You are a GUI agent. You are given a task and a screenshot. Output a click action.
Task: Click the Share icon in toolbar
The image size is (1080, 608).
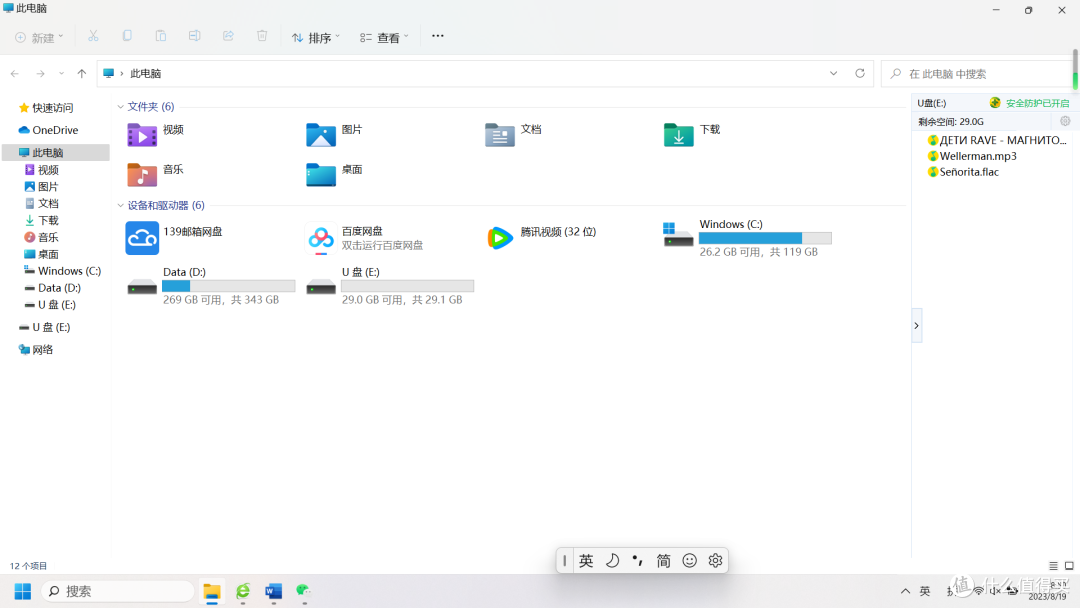click(228, 36)
